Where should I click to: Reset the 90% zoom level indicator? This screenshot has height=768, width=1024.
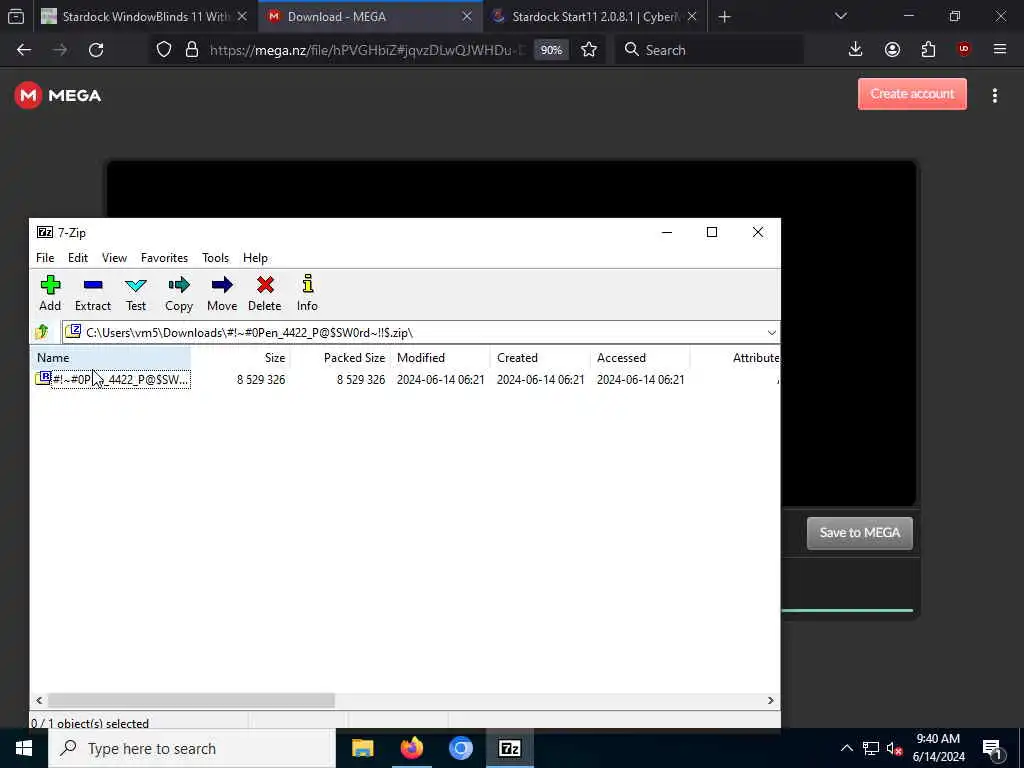coord(551,50)
